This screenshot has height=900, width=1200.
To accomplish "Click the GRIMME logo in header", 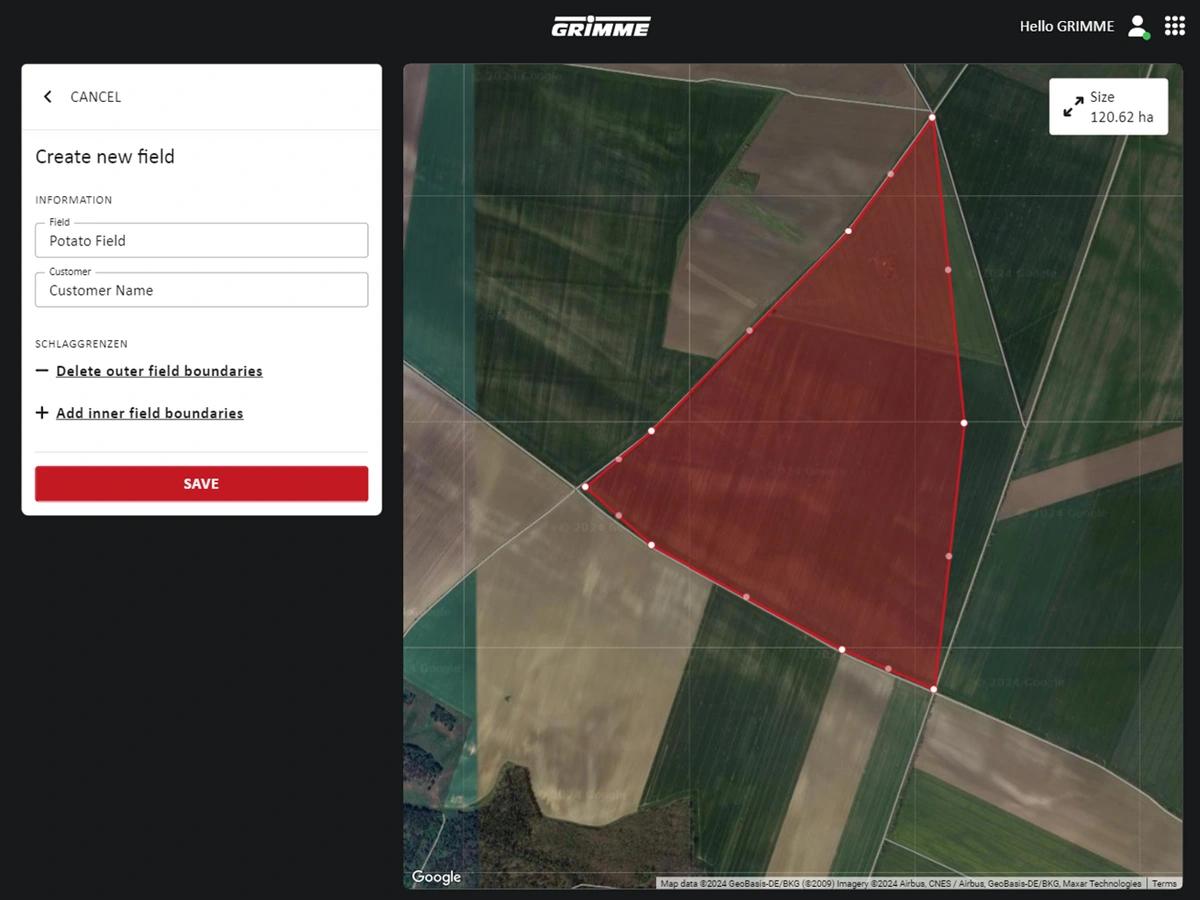I will [x=600, y=26].
